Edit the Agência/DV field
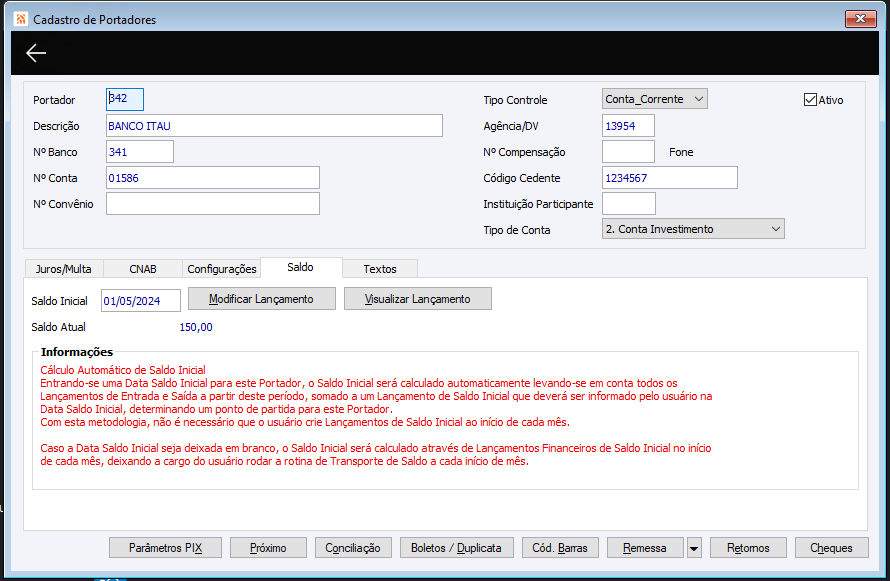The height and width of the screenshot is (581, 890). pos(628,125)
